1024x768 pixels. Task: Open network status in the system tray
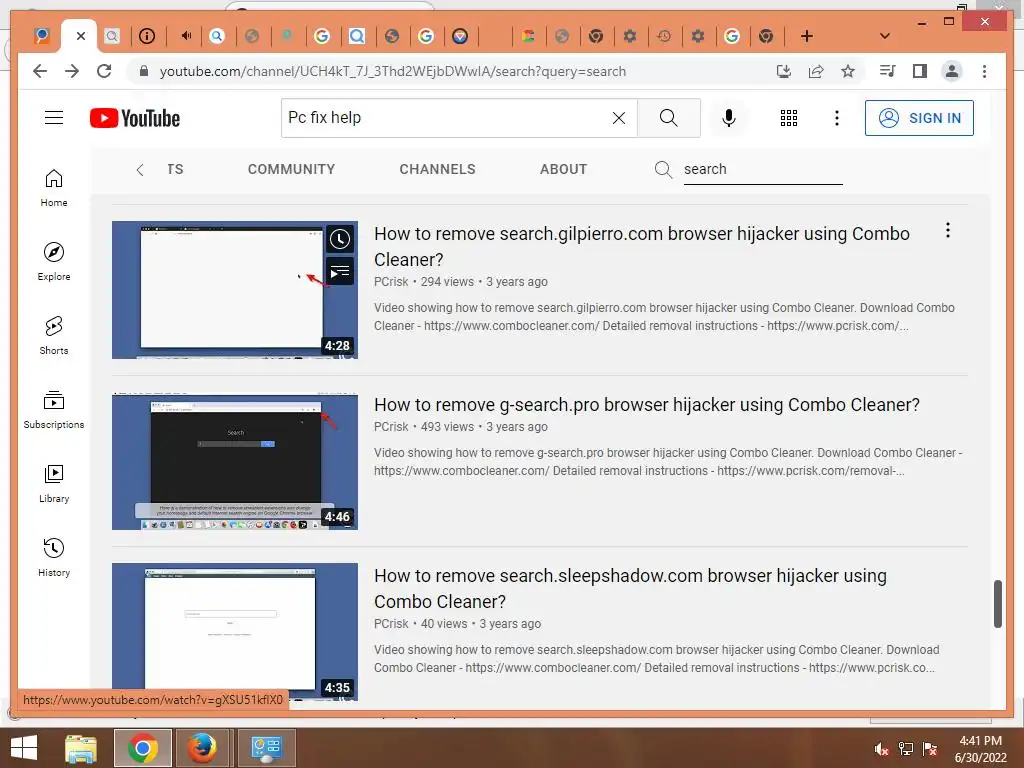click(906, 749)
